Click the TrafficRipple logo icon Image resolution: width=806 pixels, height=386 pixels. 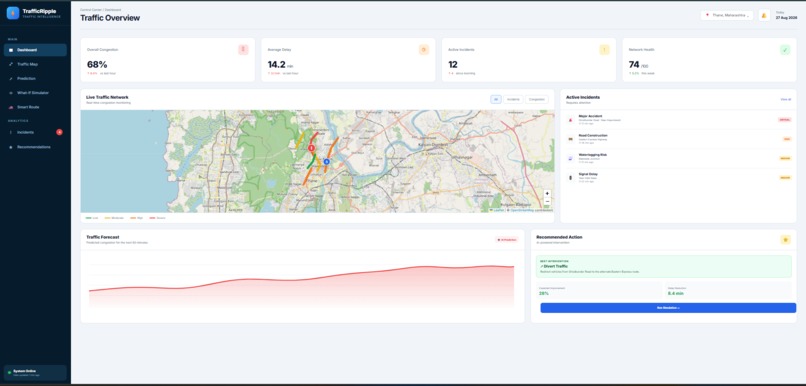(x=13, y=13)
